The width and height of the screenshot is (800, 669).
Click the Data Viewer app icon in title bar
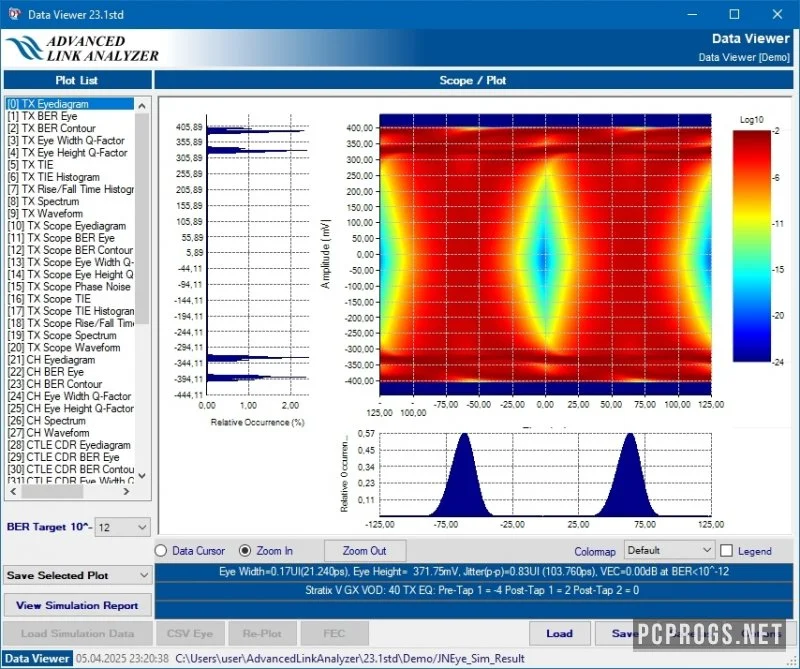14,14
